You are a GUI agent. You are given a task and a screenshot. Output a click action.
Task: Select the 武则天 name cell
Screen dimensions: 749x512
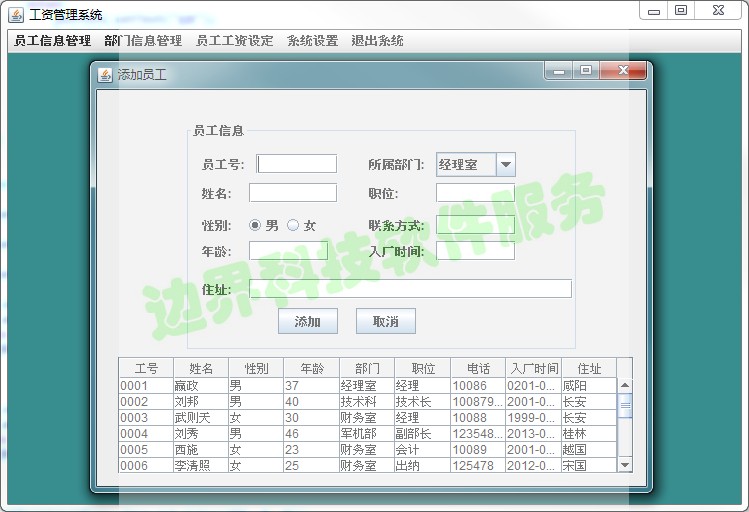pyautogui.click(x=201, y=417)
